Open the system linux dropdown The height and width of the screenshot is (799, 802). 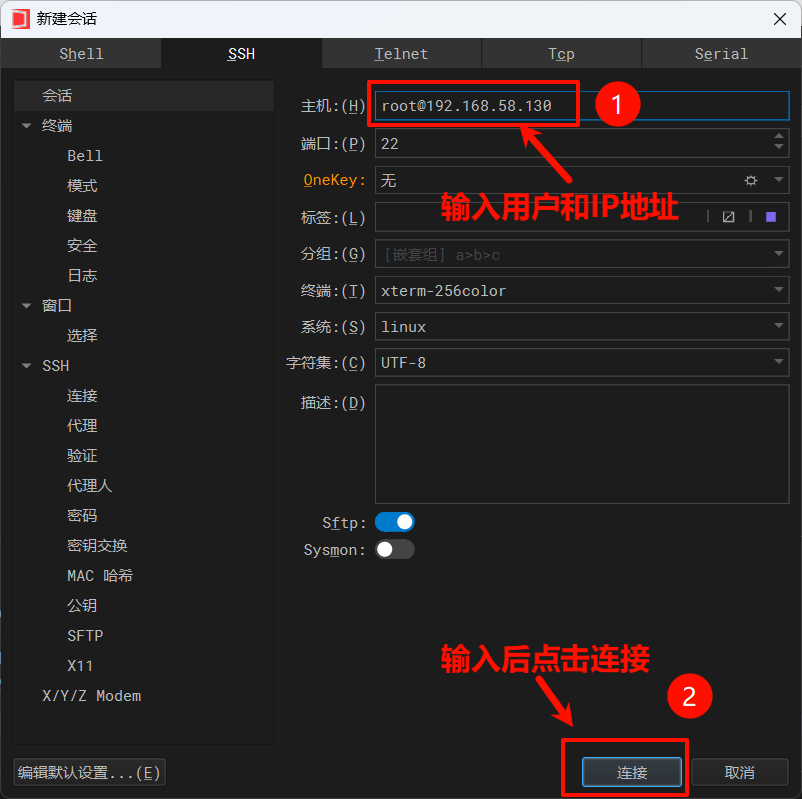pyautogui.click(x=779, y=327)
